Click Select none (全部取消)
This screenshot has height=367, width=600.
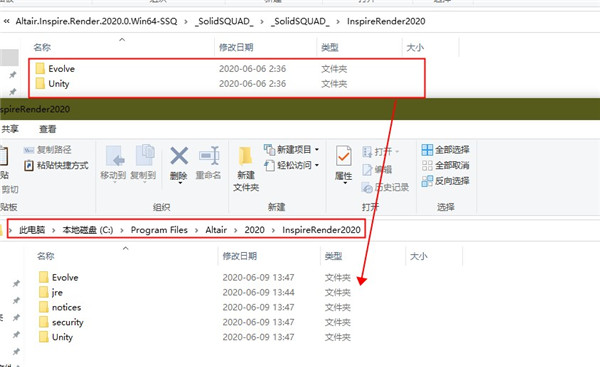(445, 165)
